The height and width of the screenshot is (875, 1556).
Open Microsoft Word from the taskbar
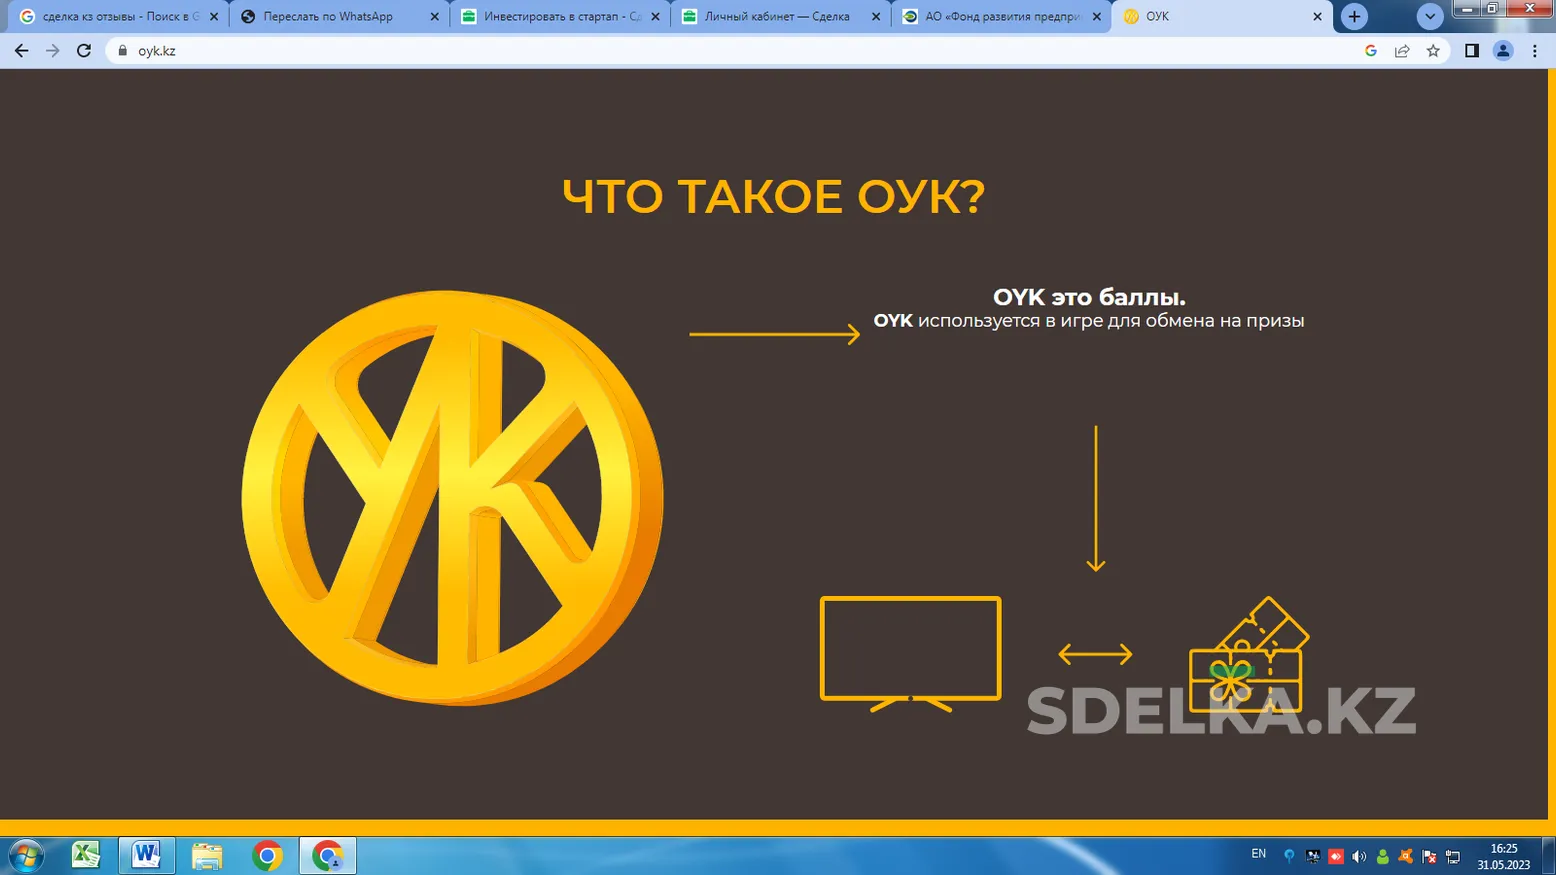146,855
